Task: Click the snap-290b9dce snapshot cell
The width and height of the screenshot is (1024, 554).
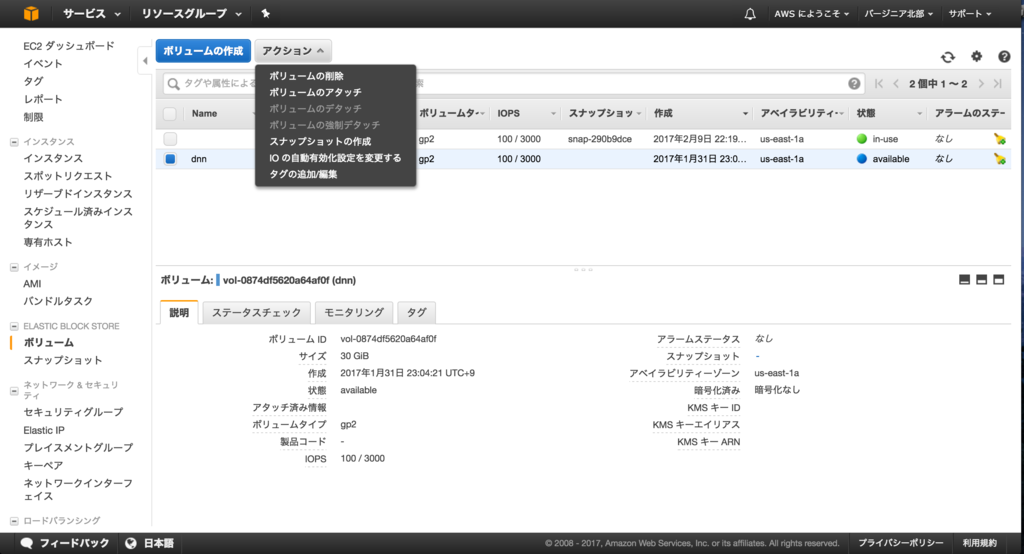Action: click(x=600, y=138)
